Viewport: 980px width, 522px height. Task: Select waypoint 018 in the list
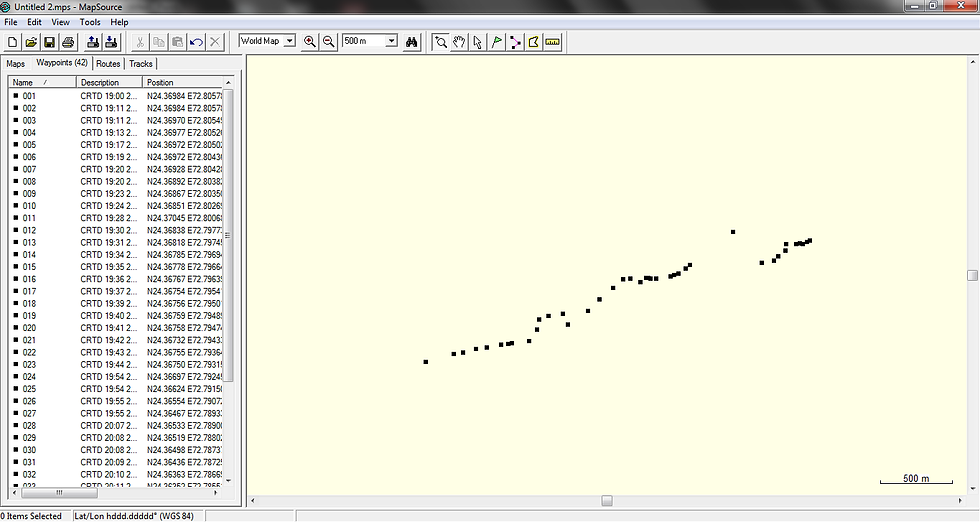point(29,303)
